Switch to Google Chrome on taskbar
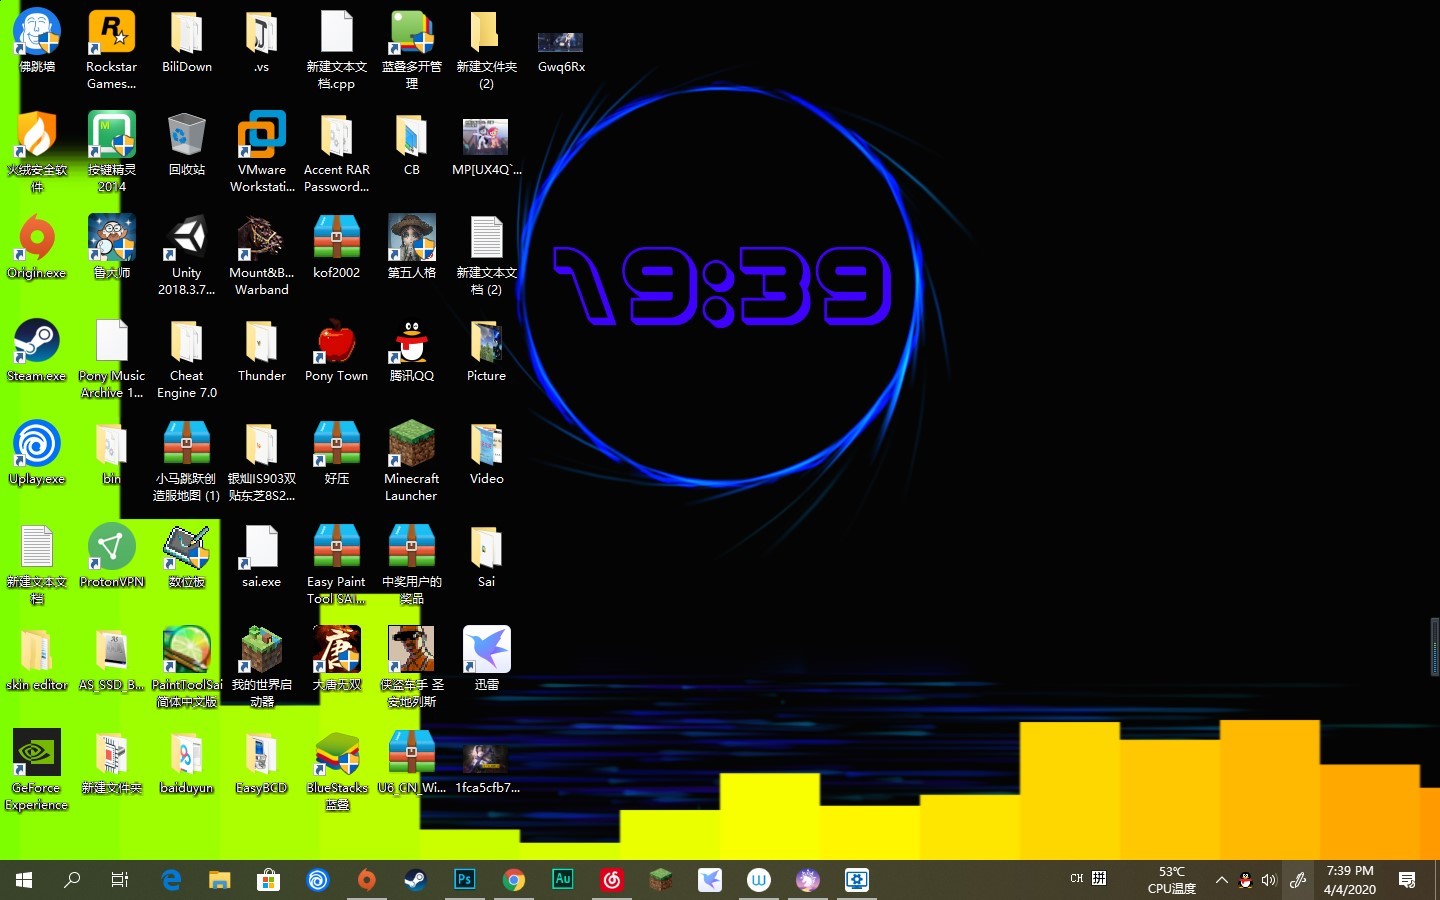The width and height of the screenshot is (1440, 900). 514,880
